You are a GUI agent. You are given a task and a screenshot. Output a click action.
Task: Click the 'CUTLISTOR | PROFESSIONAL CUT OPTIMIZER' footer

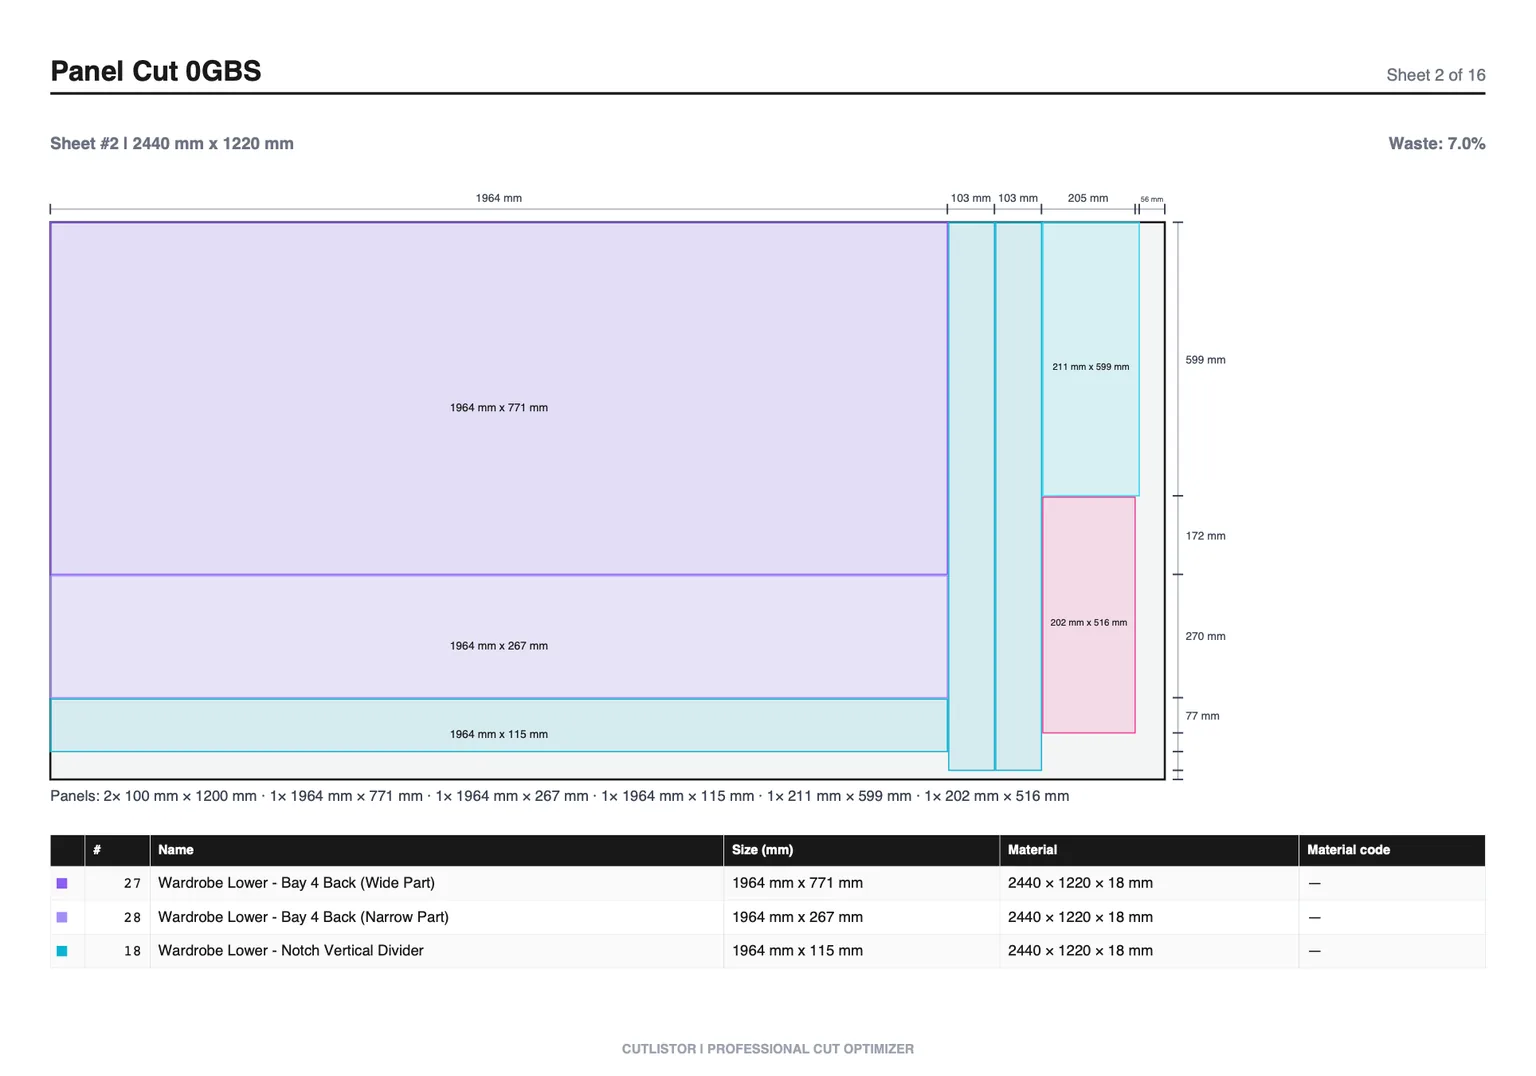[768, 1049]
